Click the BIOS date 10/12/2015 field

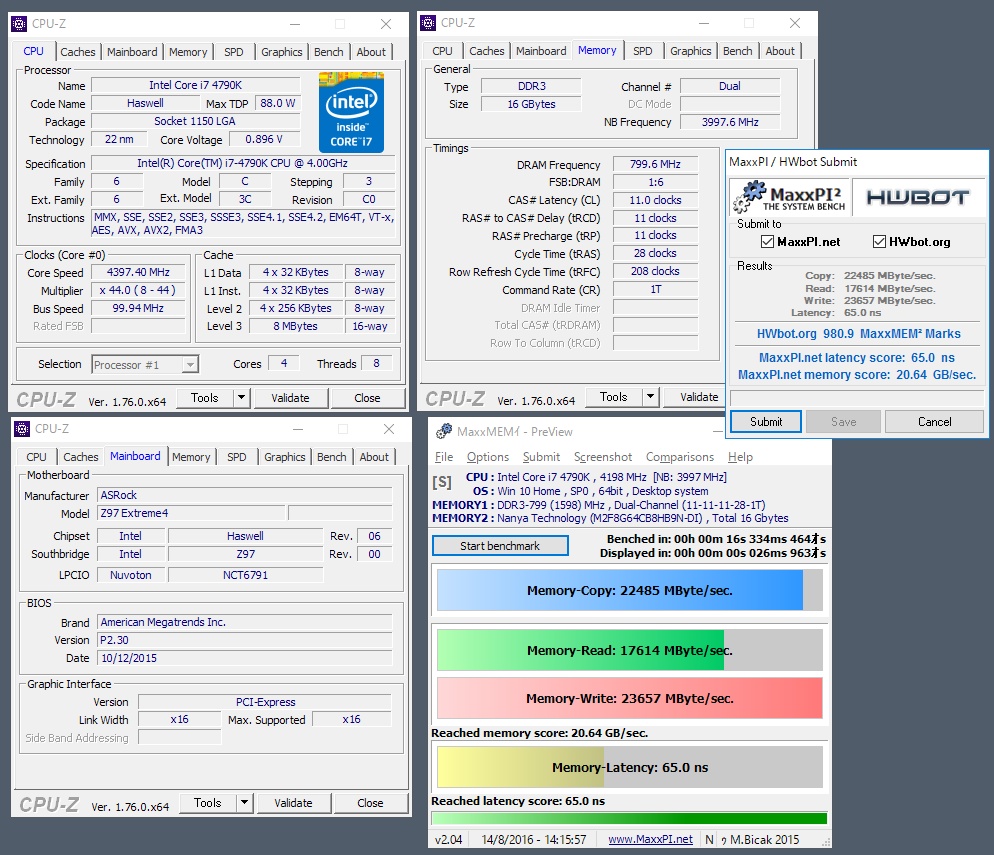click(245, 658)
